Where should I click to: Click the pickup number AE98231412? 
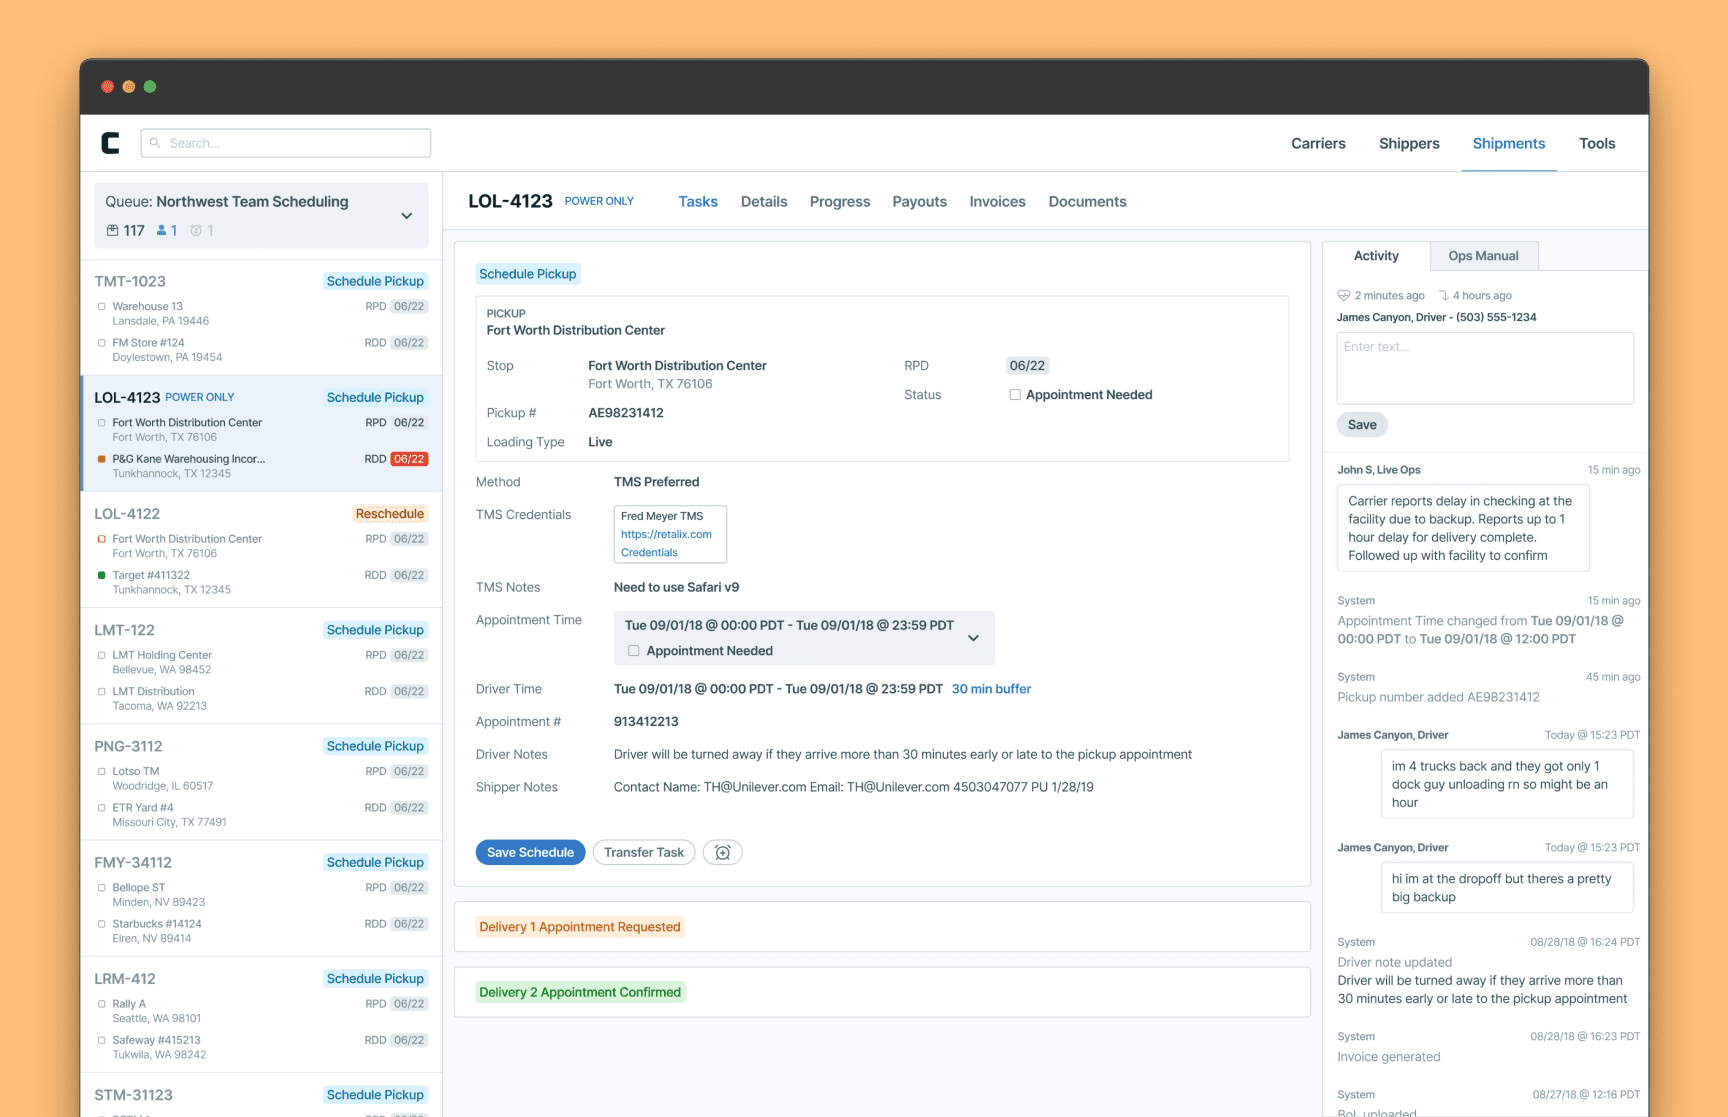tap(626, 413)
